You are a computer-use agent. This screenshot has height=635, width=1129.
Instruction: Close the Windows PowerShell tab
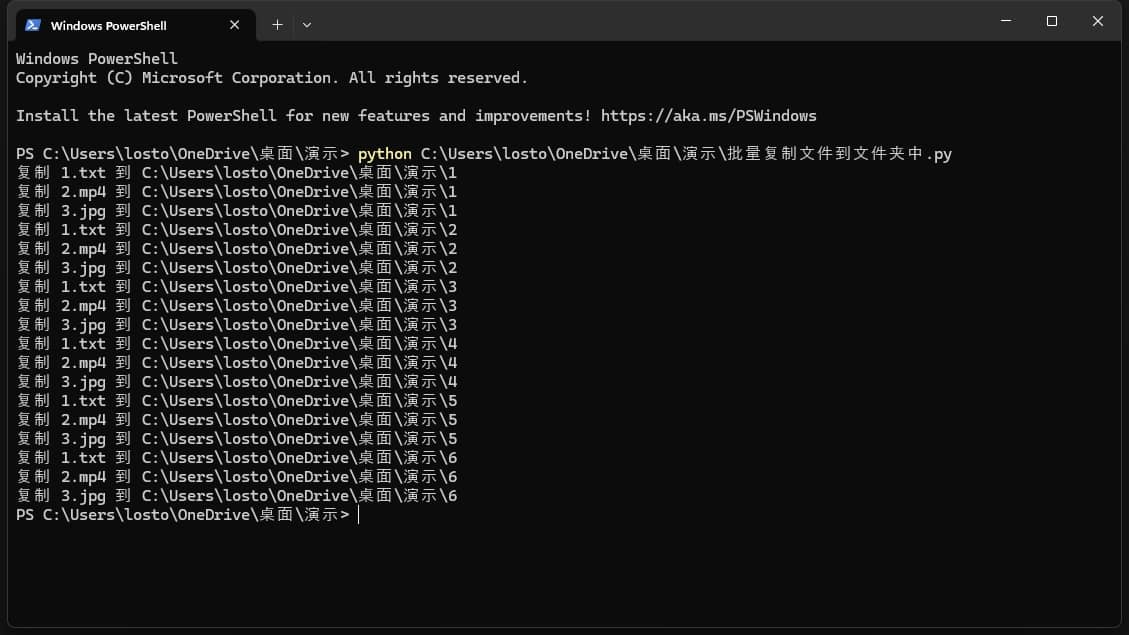pyautogui.click(x=235, y=25)
